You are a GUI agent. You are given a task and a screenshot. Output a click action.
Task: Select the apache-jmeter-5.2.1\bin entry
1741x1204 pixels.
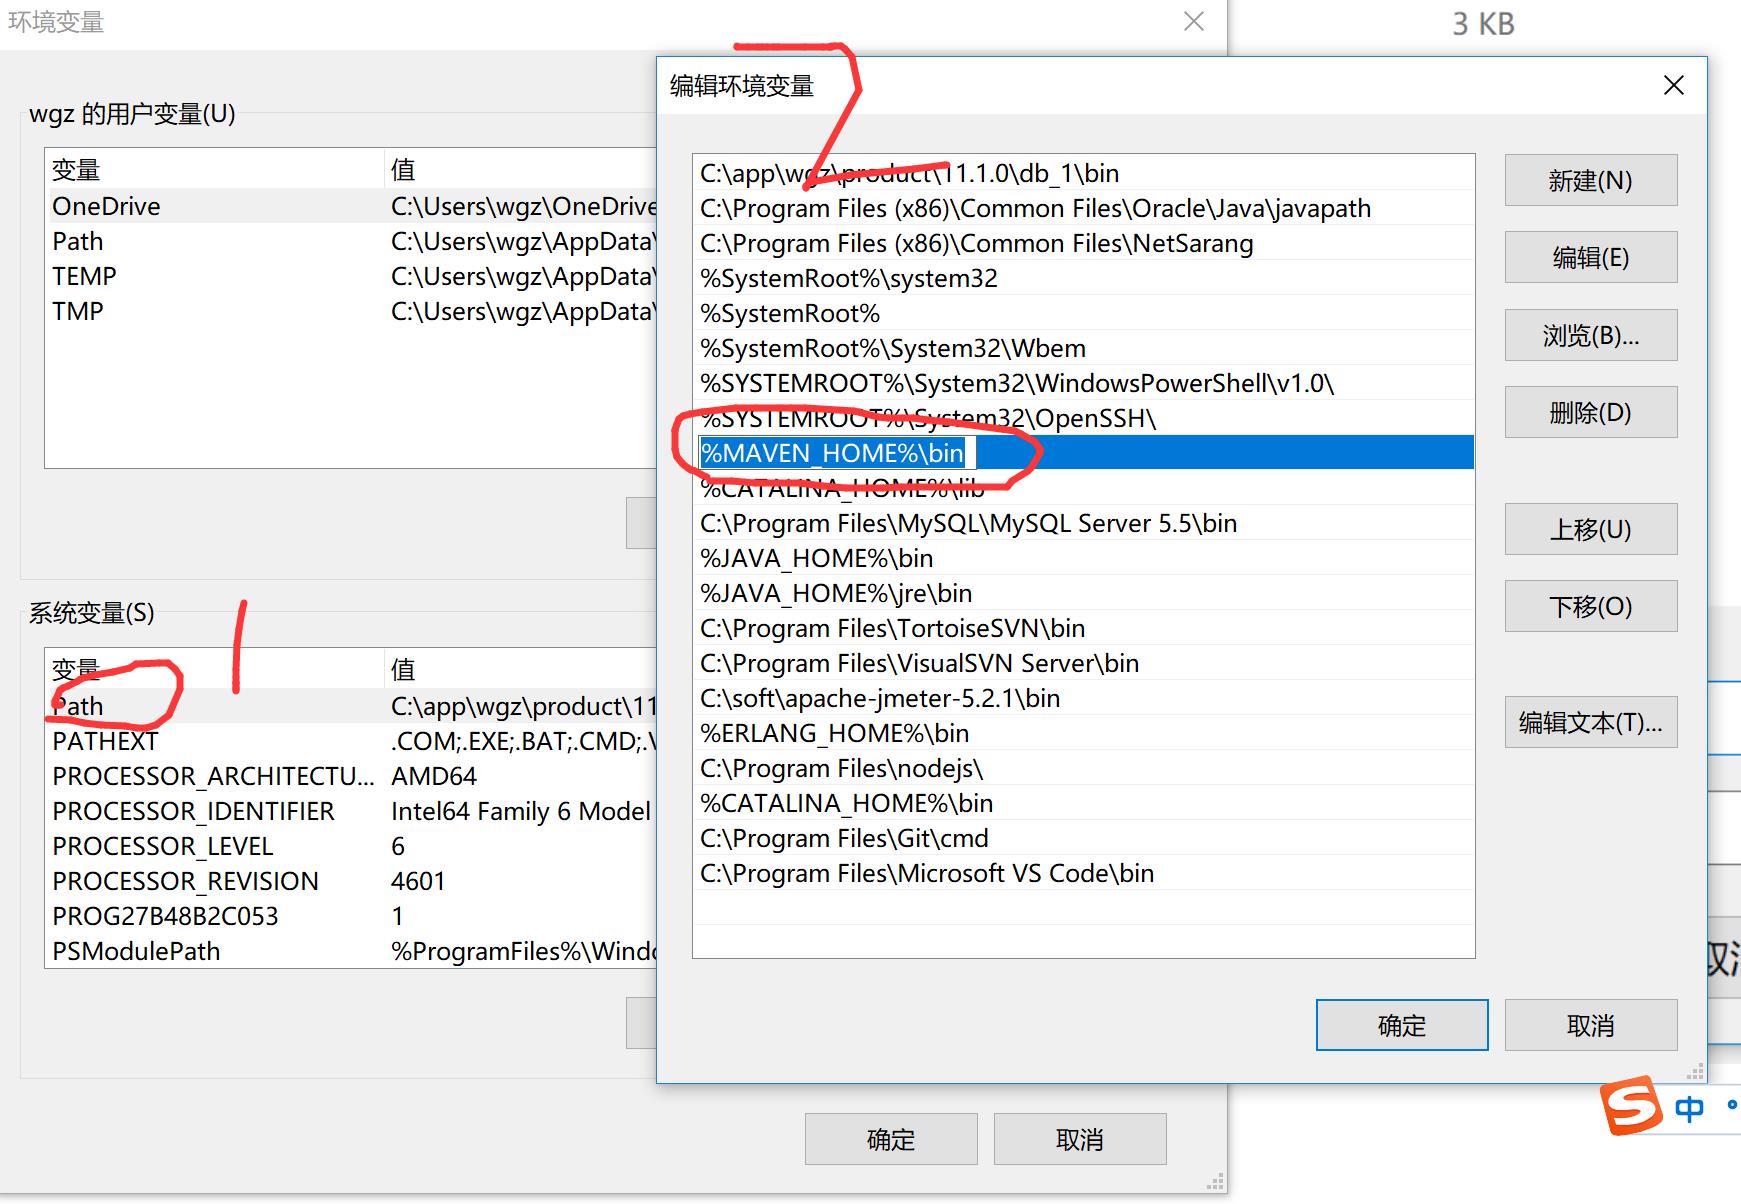pyautogui.click(x=1083, y=698)
